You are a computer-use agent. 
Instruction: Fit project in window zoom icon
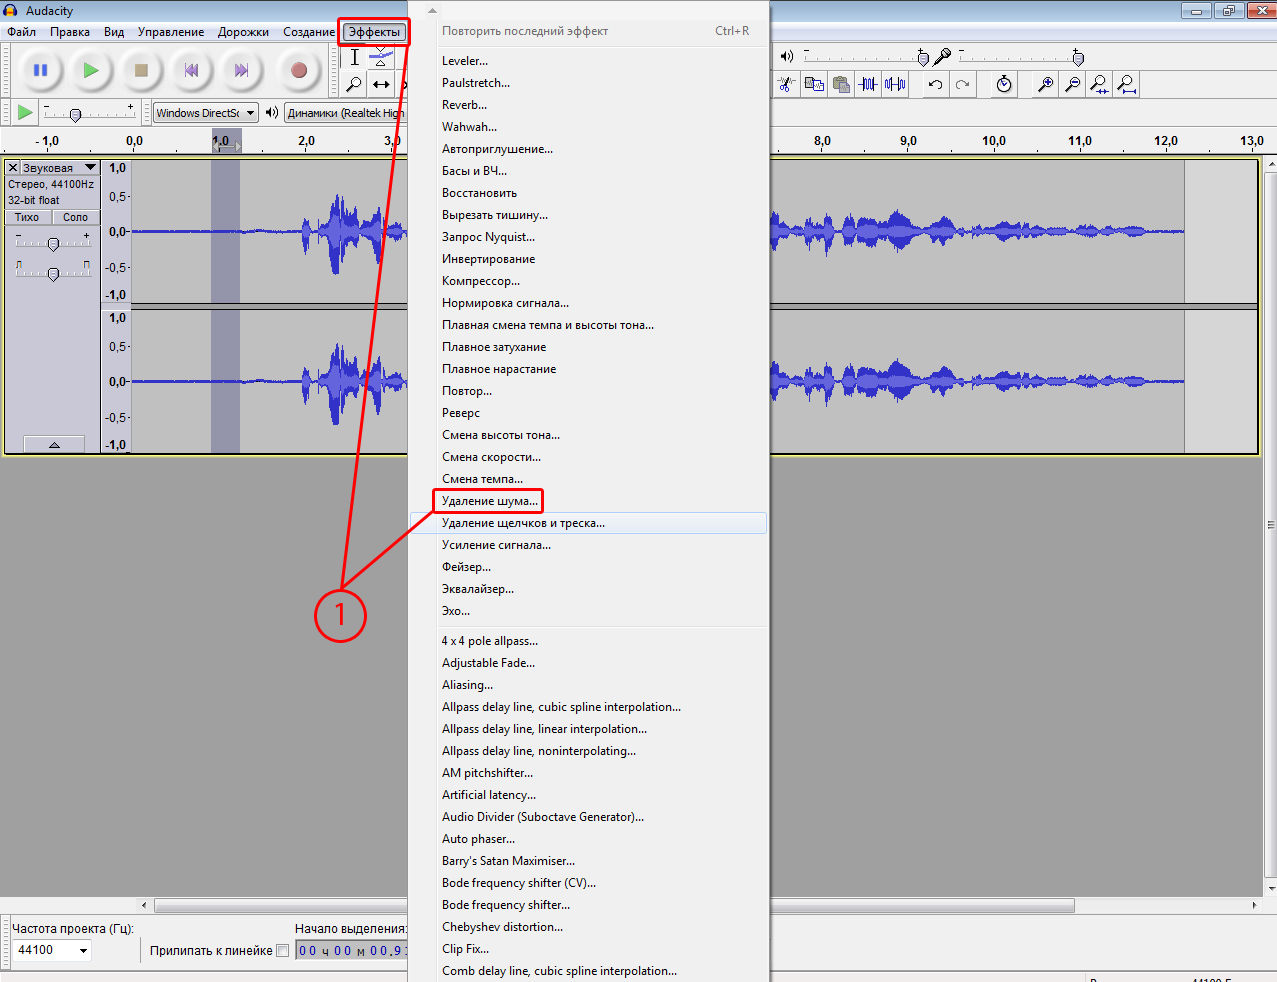(1126, 85)
